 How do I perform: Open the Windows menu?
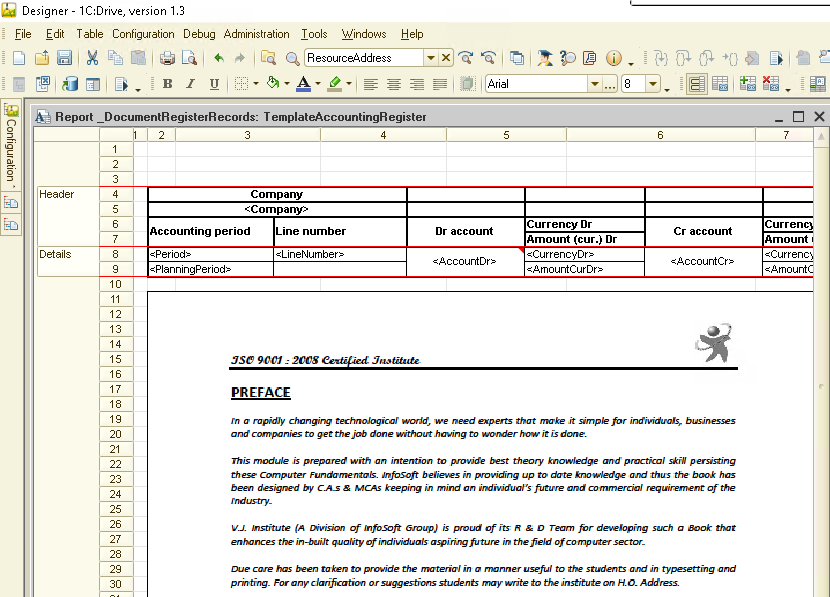point(364,34)
